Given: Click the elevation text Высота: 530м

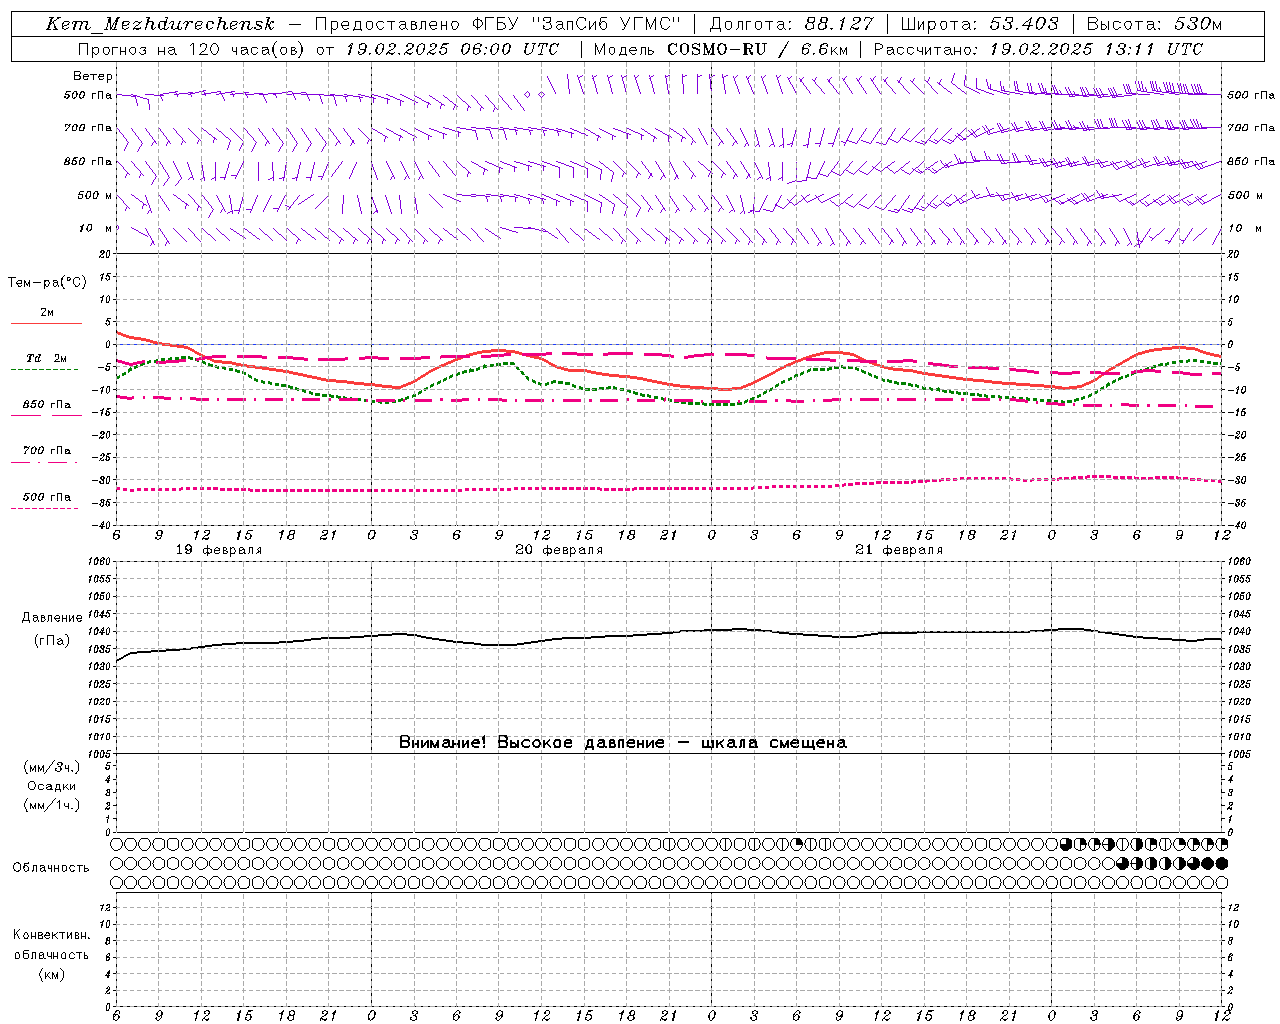Looking at the screenshot, I should click(x=1154, y=24).
